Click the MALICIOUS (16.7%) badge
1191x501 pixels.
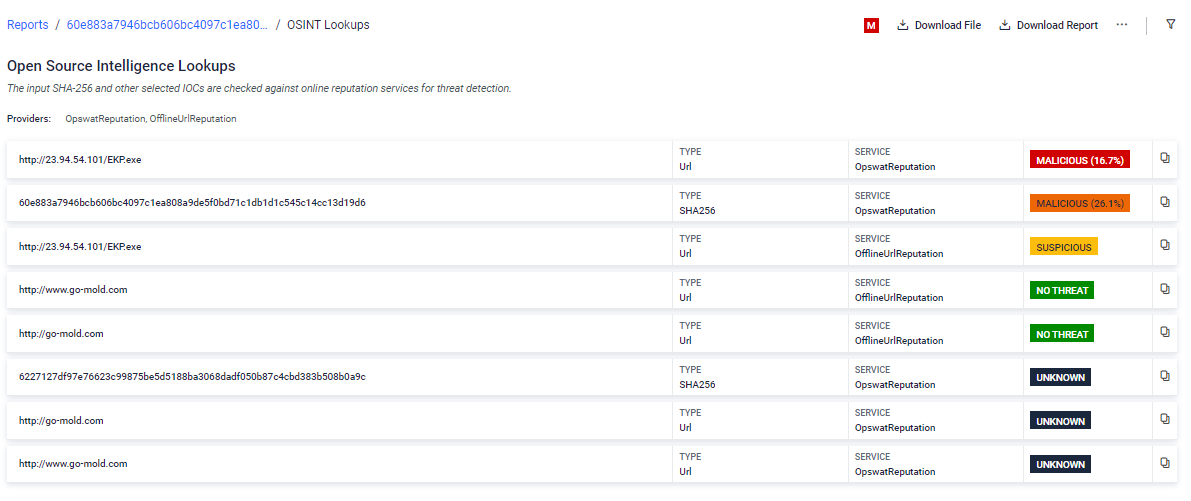1080,160
